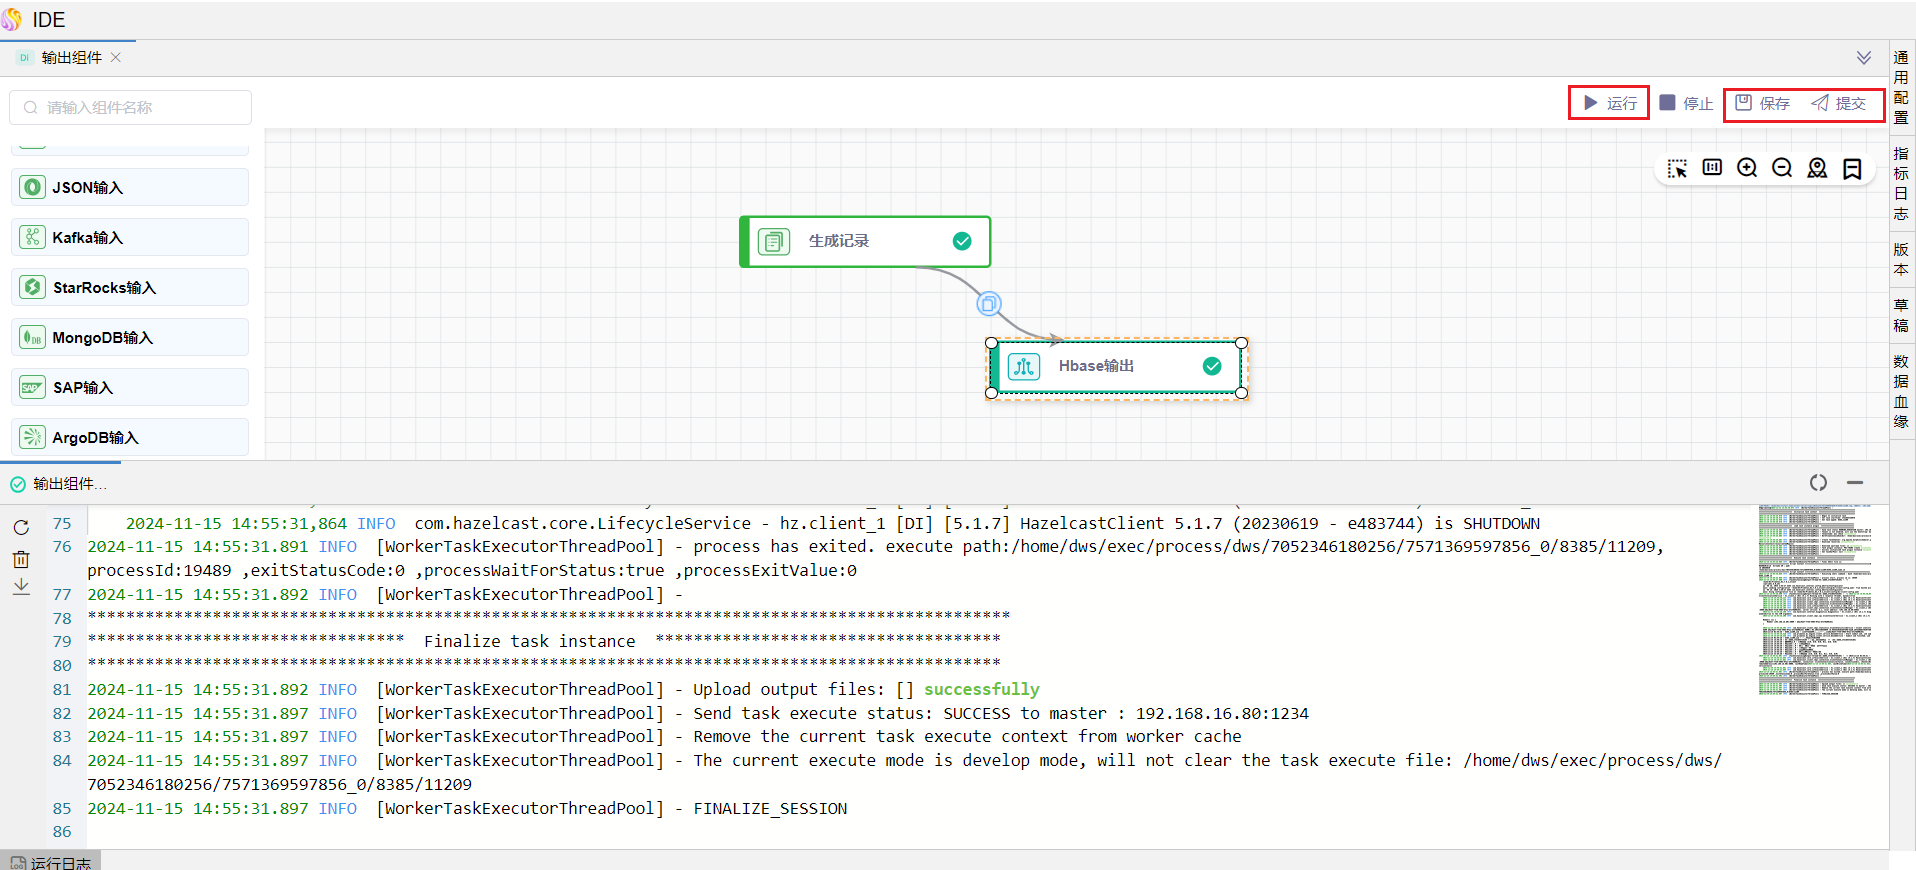The height and width of the screenshot is (870, 1916).
Task: Click the zoom out magnifier icon
Action: [x=1782, y=168]
